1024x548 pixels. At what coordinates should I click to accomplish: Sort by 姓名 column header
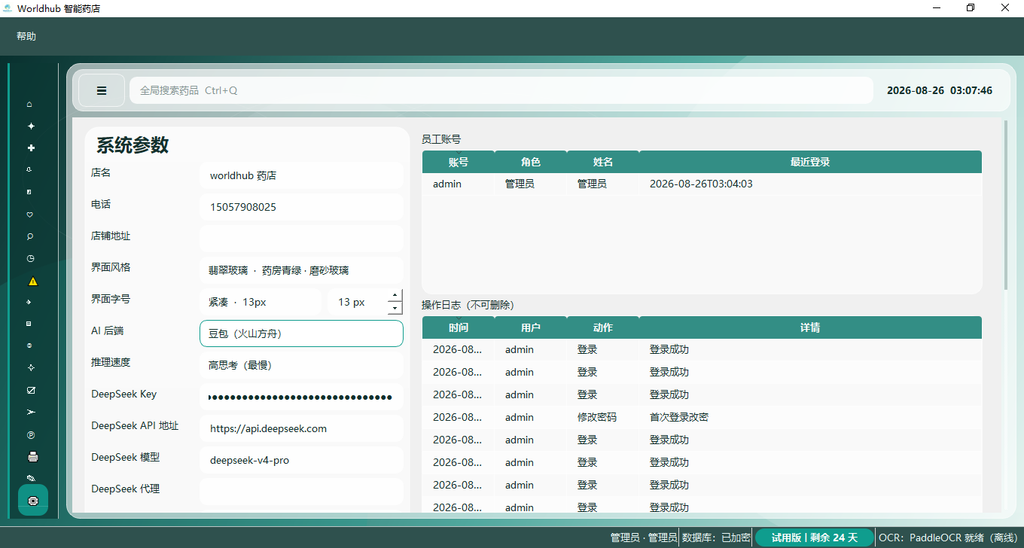coord(603,162)
